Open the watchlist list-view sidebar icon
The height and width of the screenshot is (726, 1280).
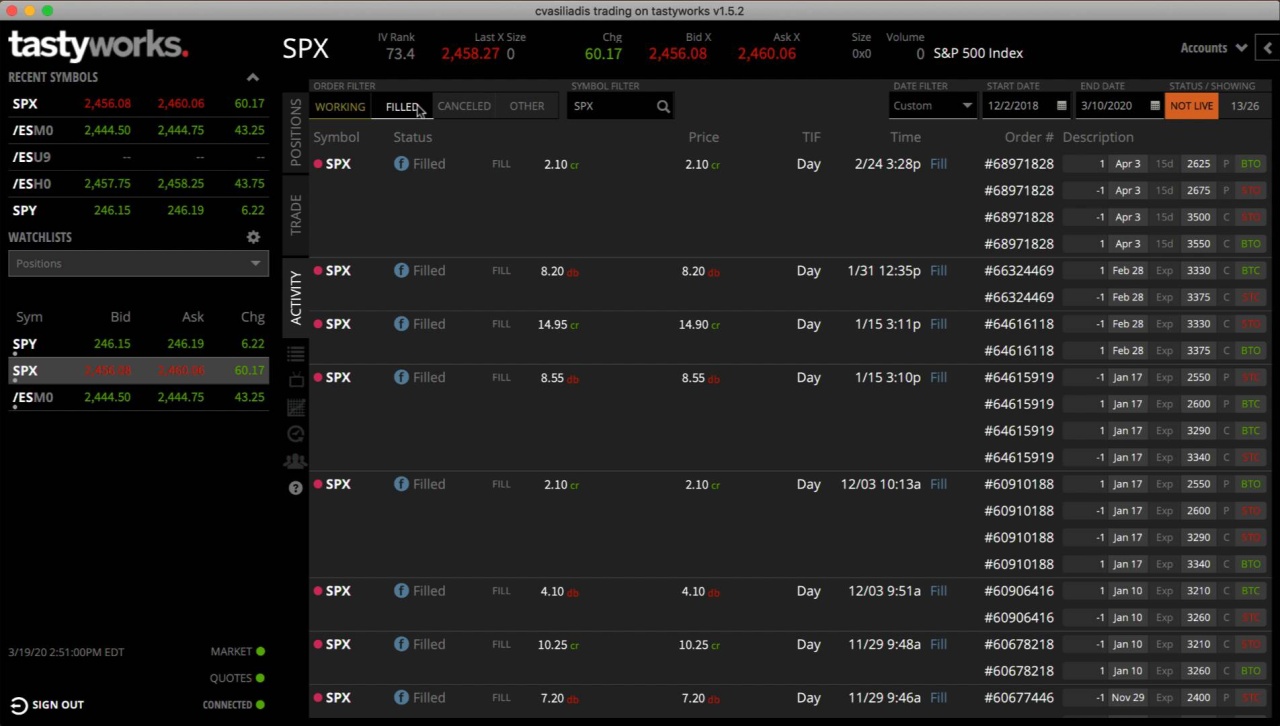[295, 354]
